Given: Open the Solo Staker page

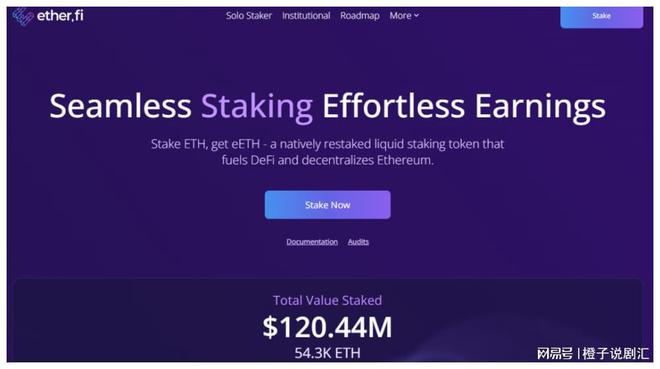Looking at the screenshot, I should pos(248,16).
